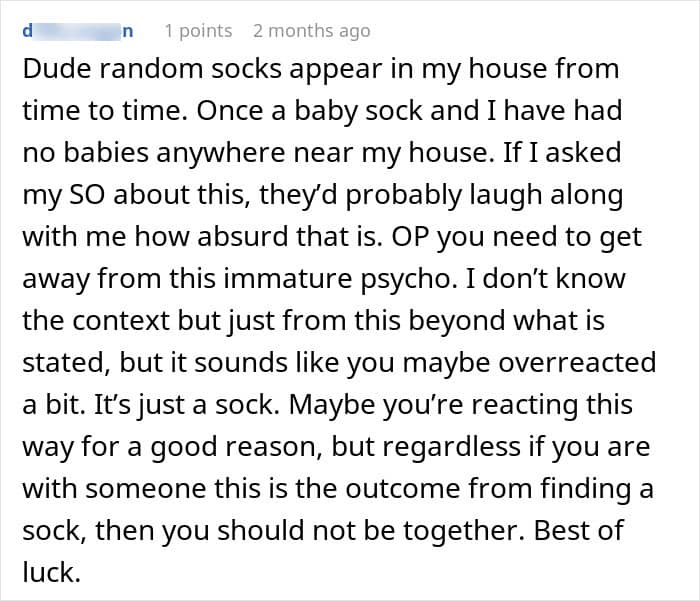Click the words 'the context' in comment
Screen dimensions: 700x601
96,321
